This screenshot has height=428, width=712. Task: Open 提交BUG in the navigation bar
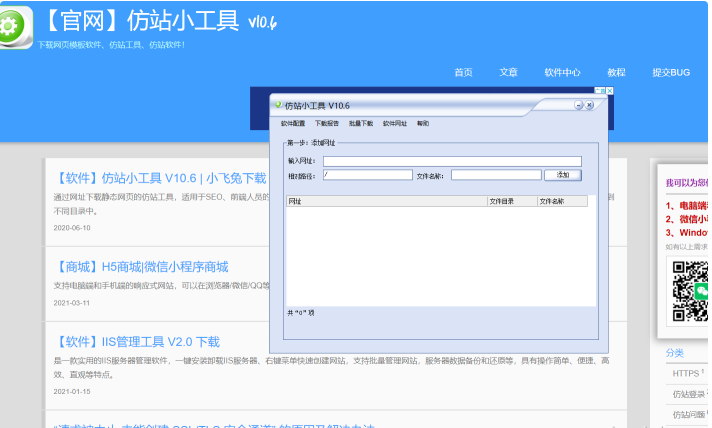[671, 73]
